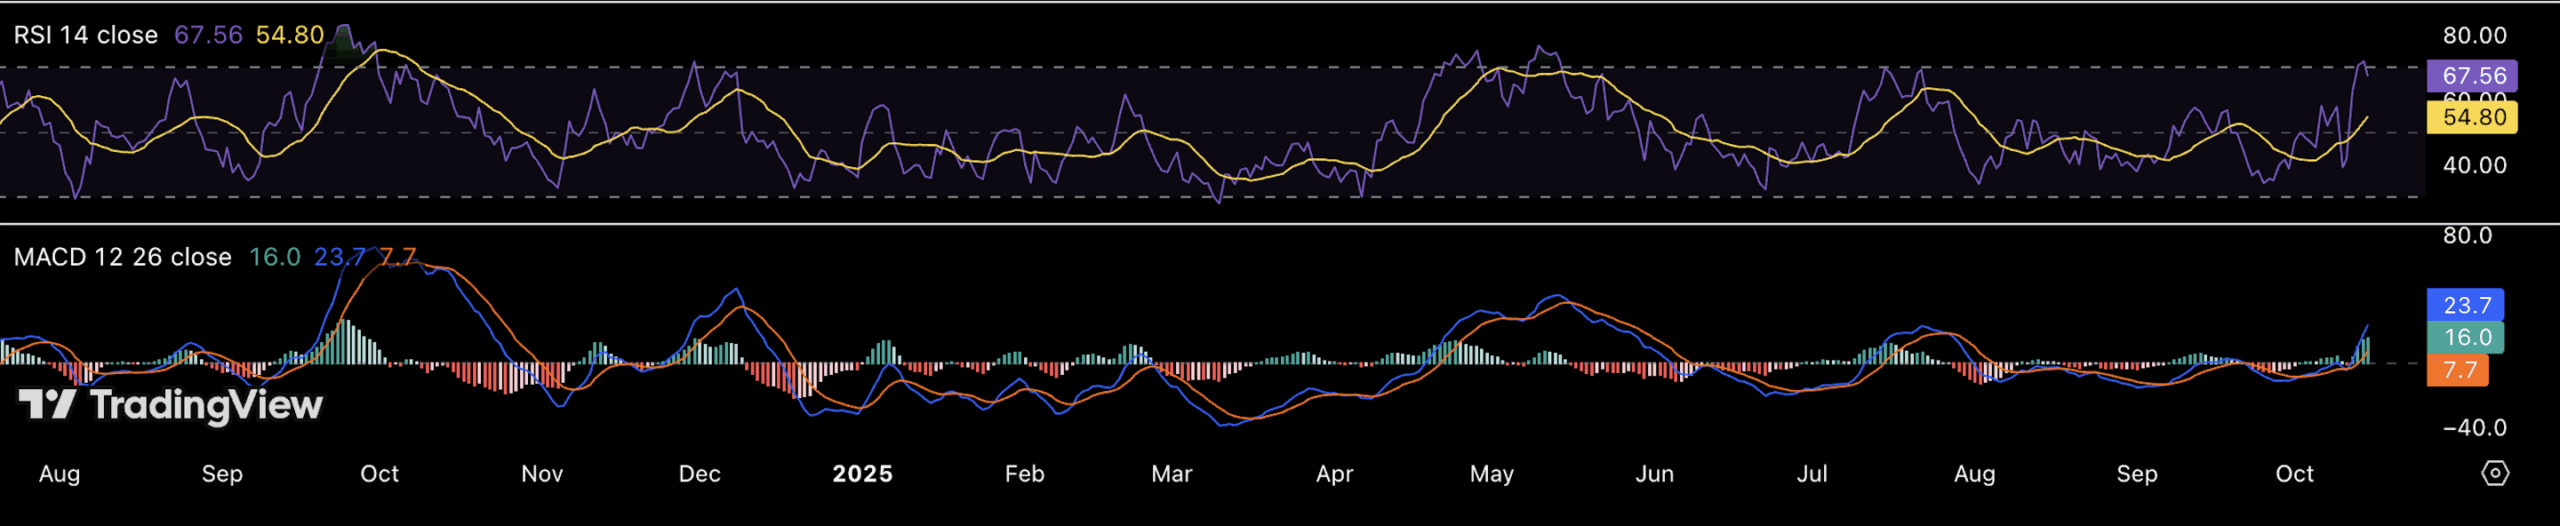Viewport: 2560px width, 526px height.
Task: Click yellow 54.80 price scale label
Action: [x=2472, y=117]
